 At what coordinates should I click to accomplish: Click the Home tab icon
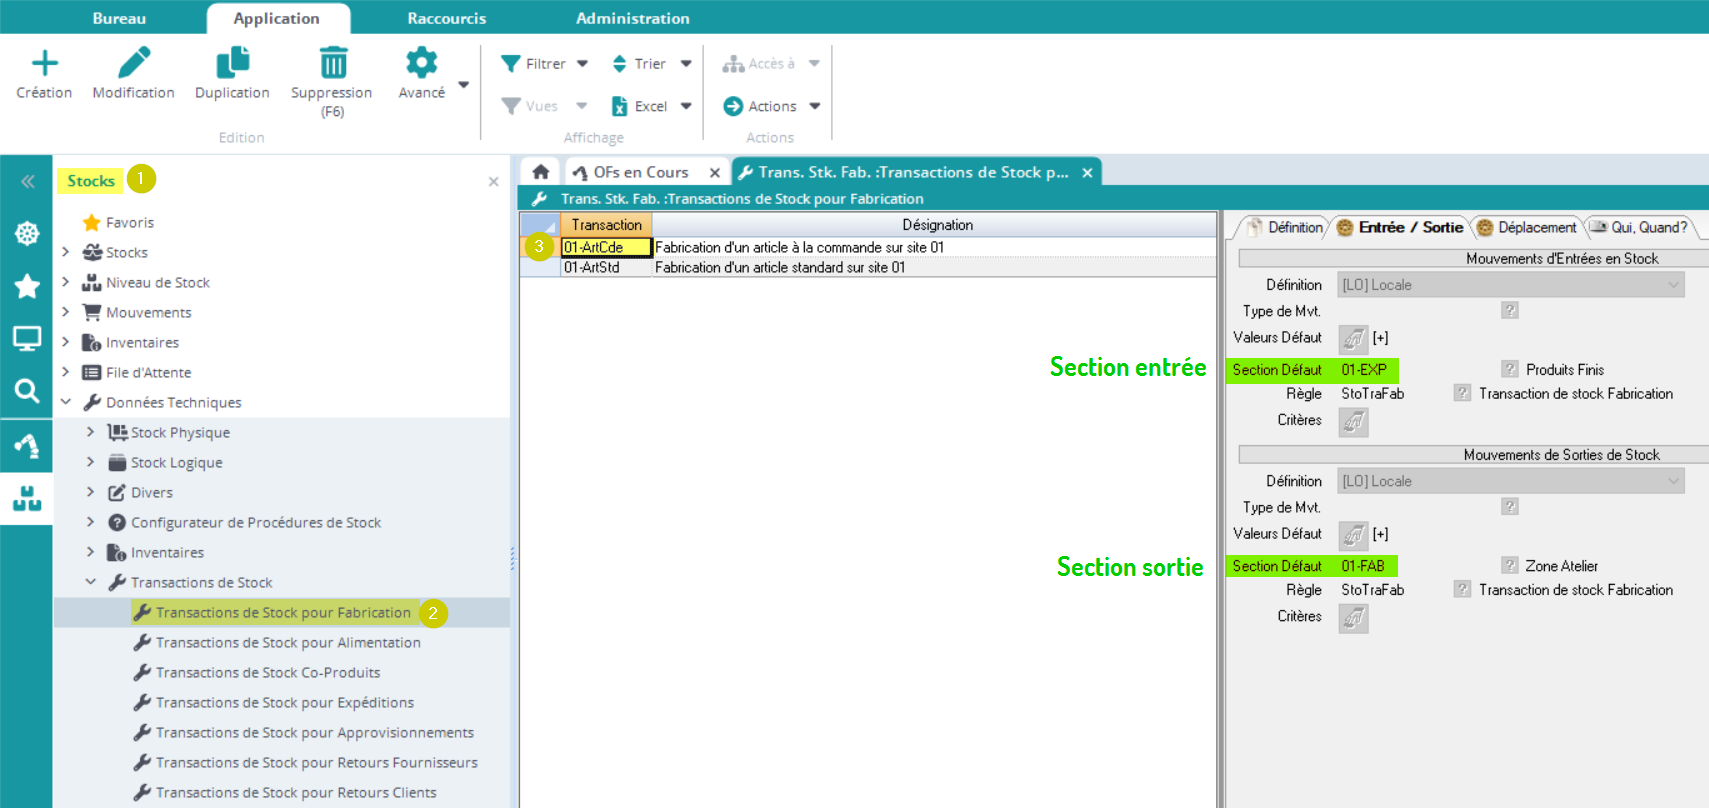pyautogui.click(x=541, y=172)
